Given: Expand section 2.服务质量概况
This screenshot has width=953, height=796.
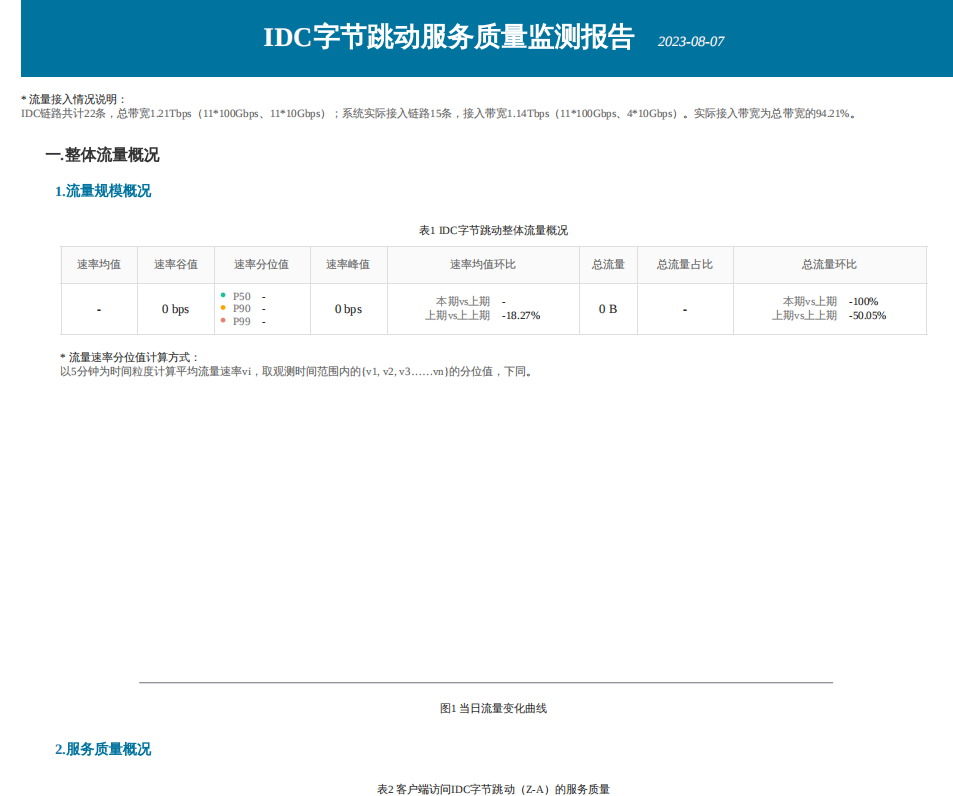Looking at the screenshot, I should (x=104, y=749).
